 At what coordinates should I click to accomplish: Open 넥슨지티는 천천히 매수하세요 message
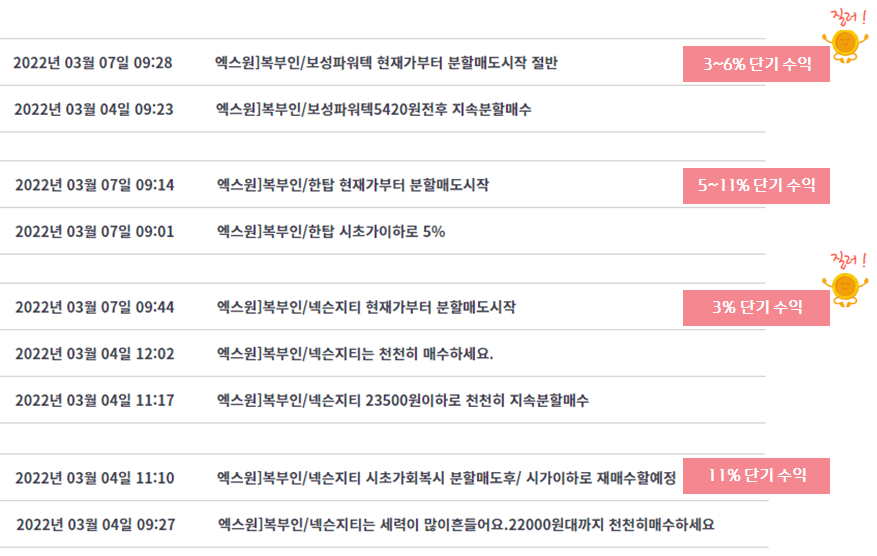[355, 354]
